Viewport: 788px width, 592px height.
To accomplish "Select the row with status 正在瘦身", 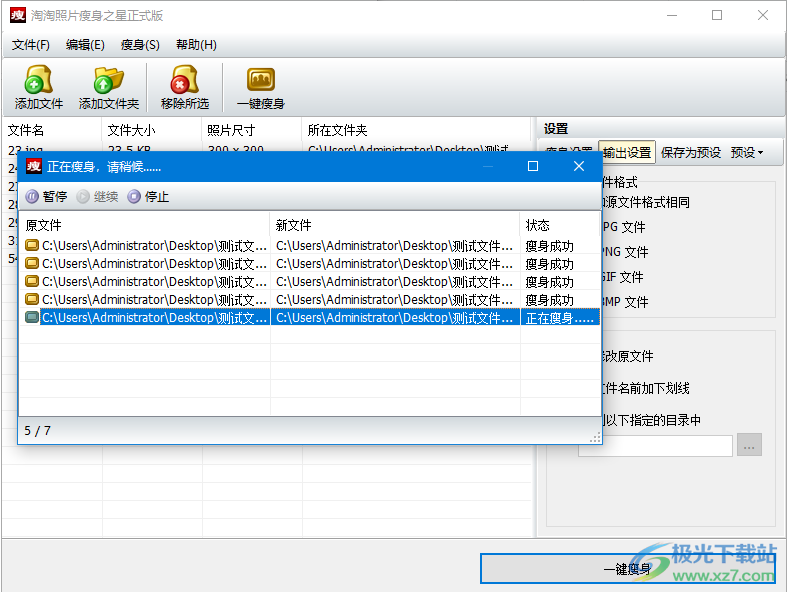I will (x=310, y=318).
